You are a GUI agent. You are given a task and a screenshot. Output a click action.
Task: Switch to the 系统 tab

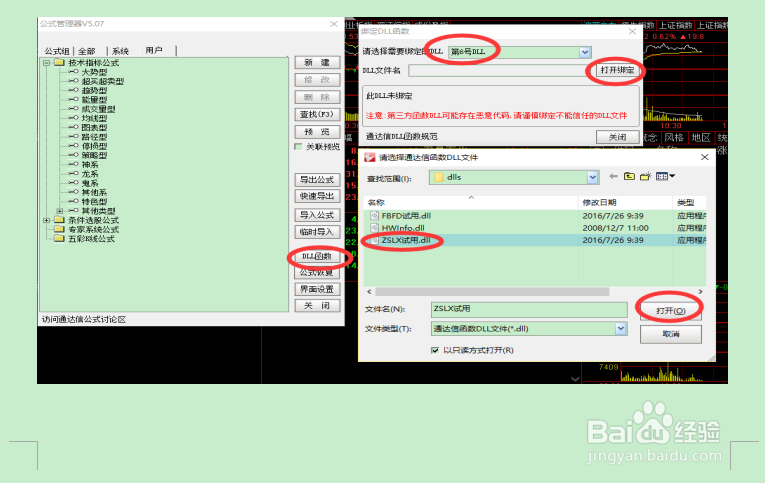click(x=120, y=51)
